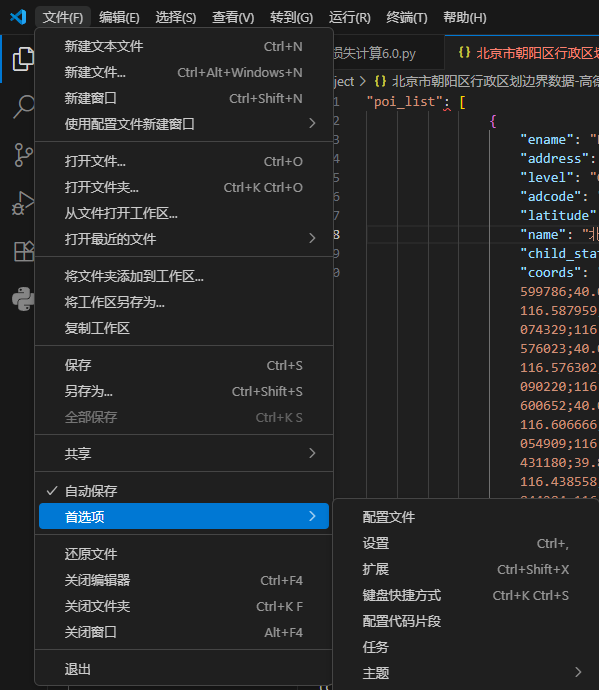Click the "name" key in editor

click(x=543, y=234)
